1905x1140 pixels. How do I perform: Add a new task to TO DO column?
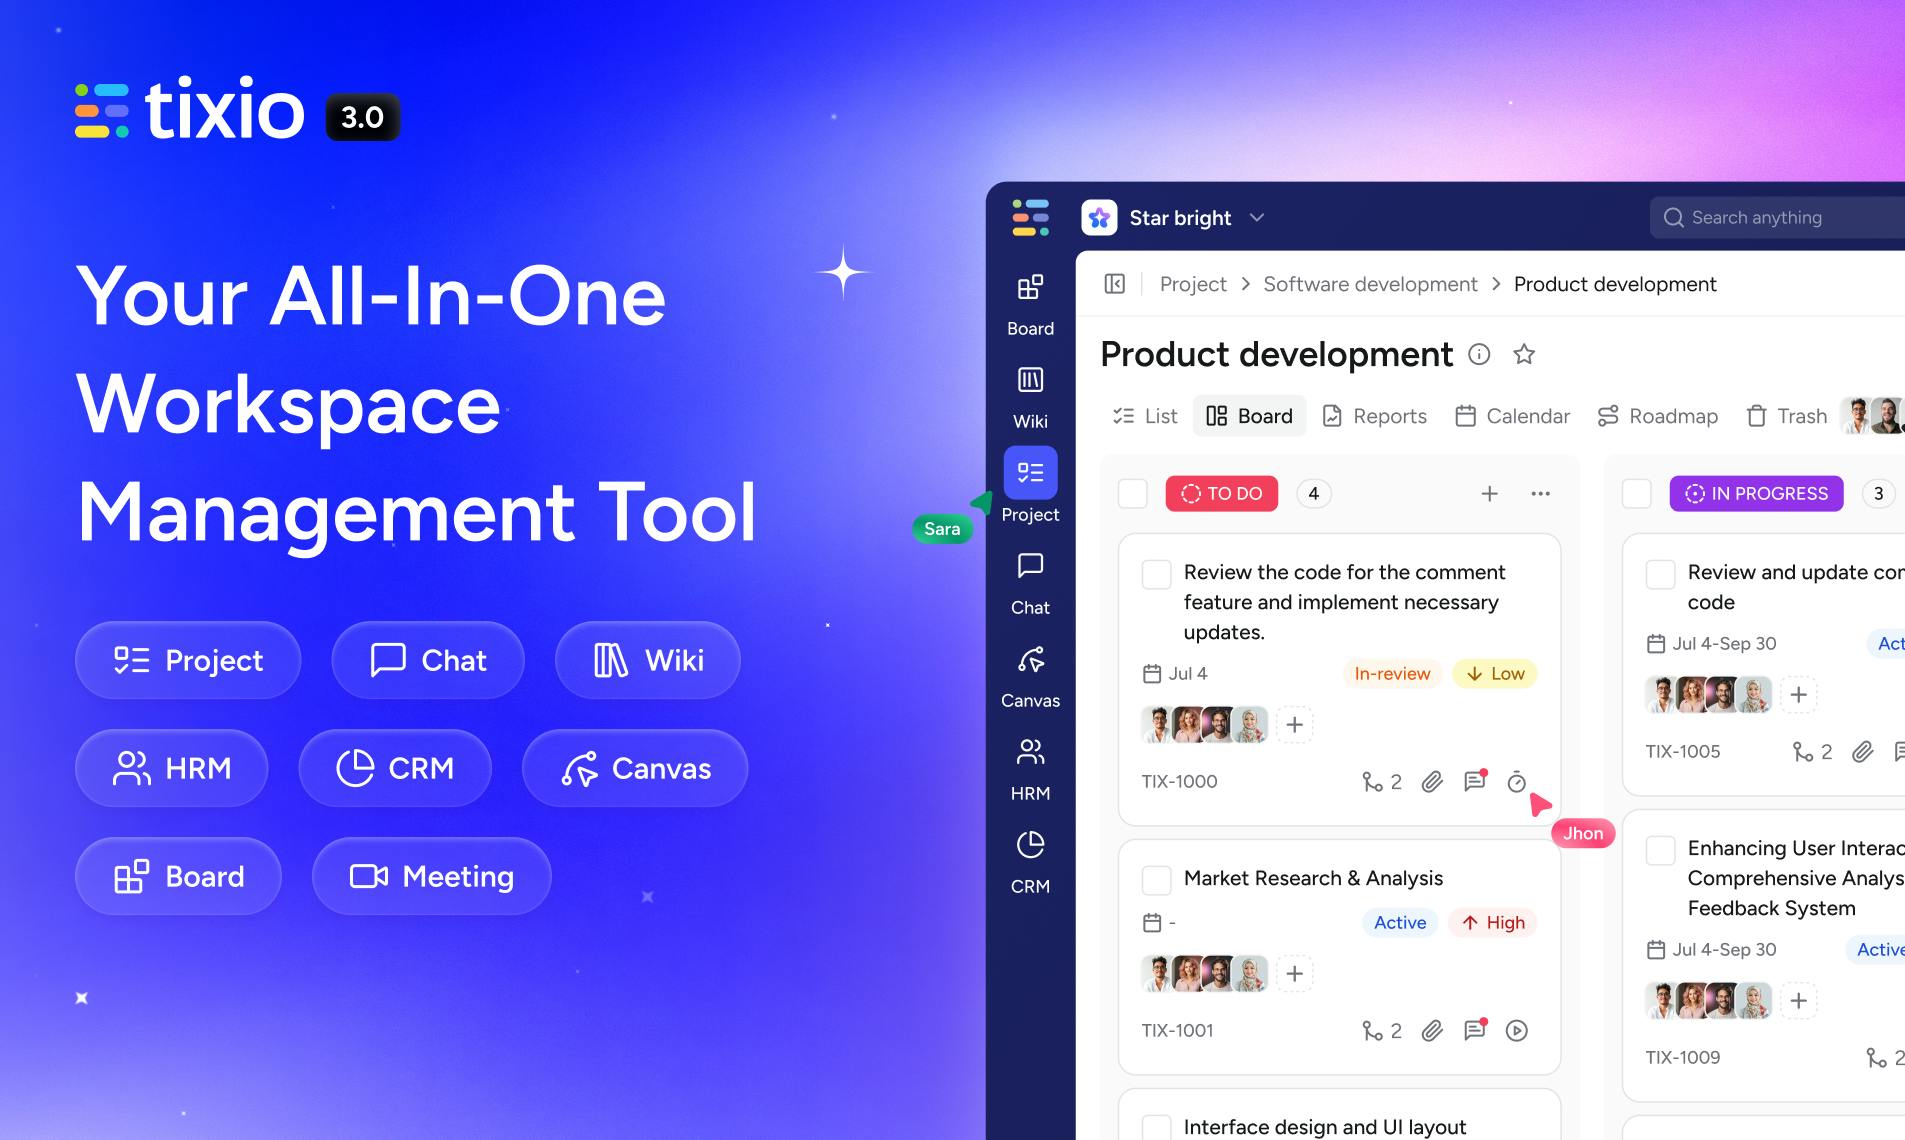(x=1489, y=493)
